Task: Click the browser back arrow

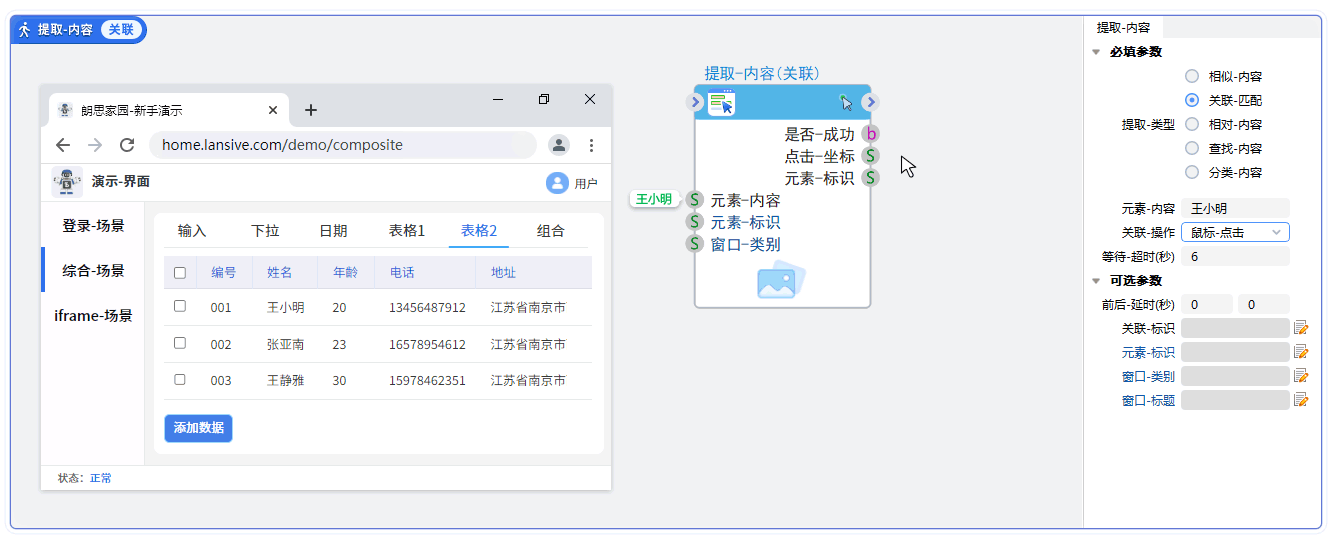Action: (63, 145)
